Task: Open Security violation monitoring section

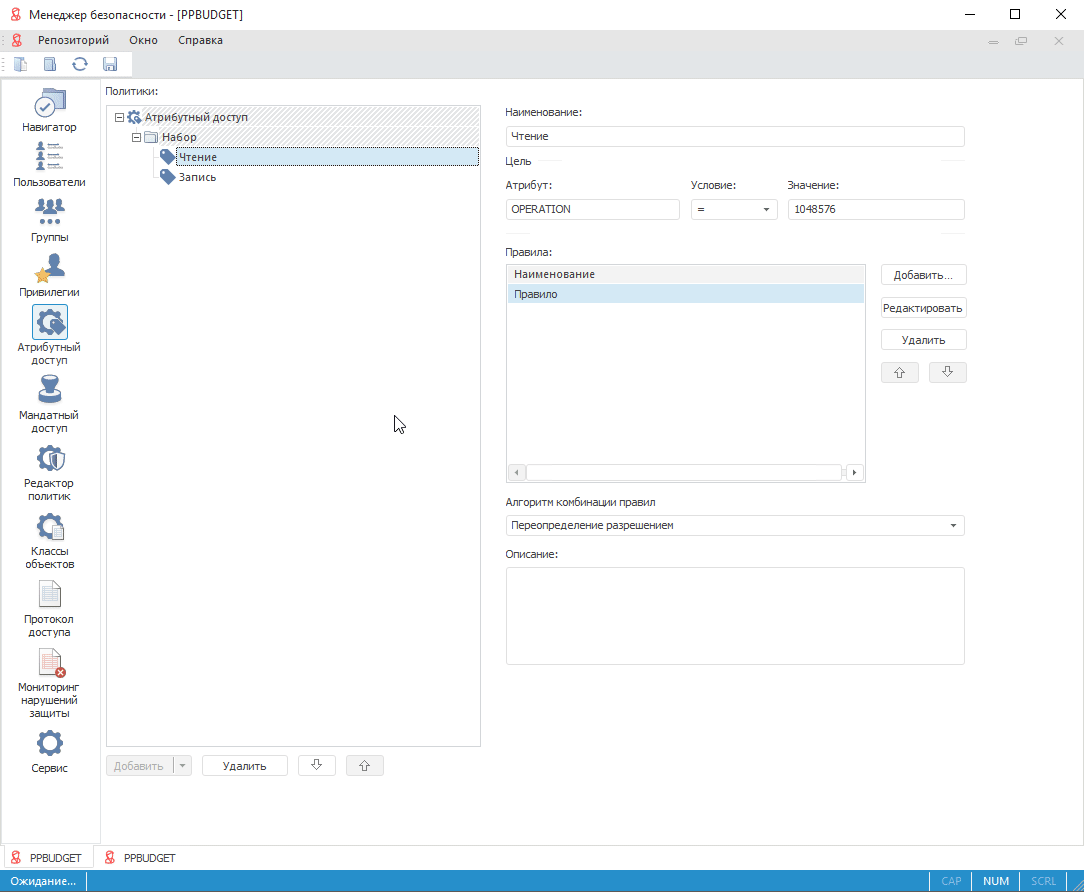Action: (50, 663)
